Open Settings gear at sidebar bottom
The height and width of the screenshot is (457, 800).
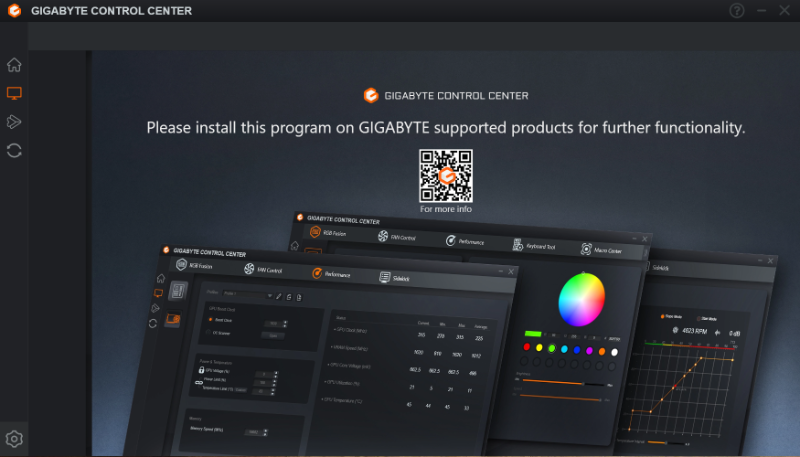click(x=14, y=439)
